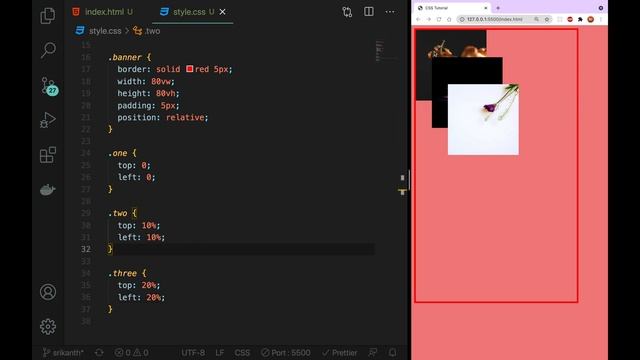Open the browser Extensions puzzle icon

[580, 19]
